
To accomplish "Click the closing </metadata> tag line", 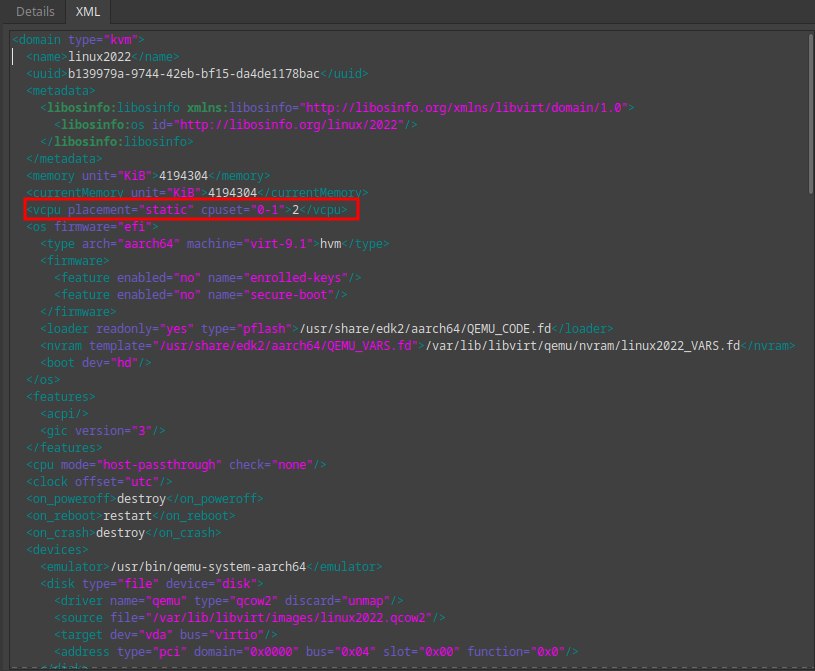I will point(64,159).
